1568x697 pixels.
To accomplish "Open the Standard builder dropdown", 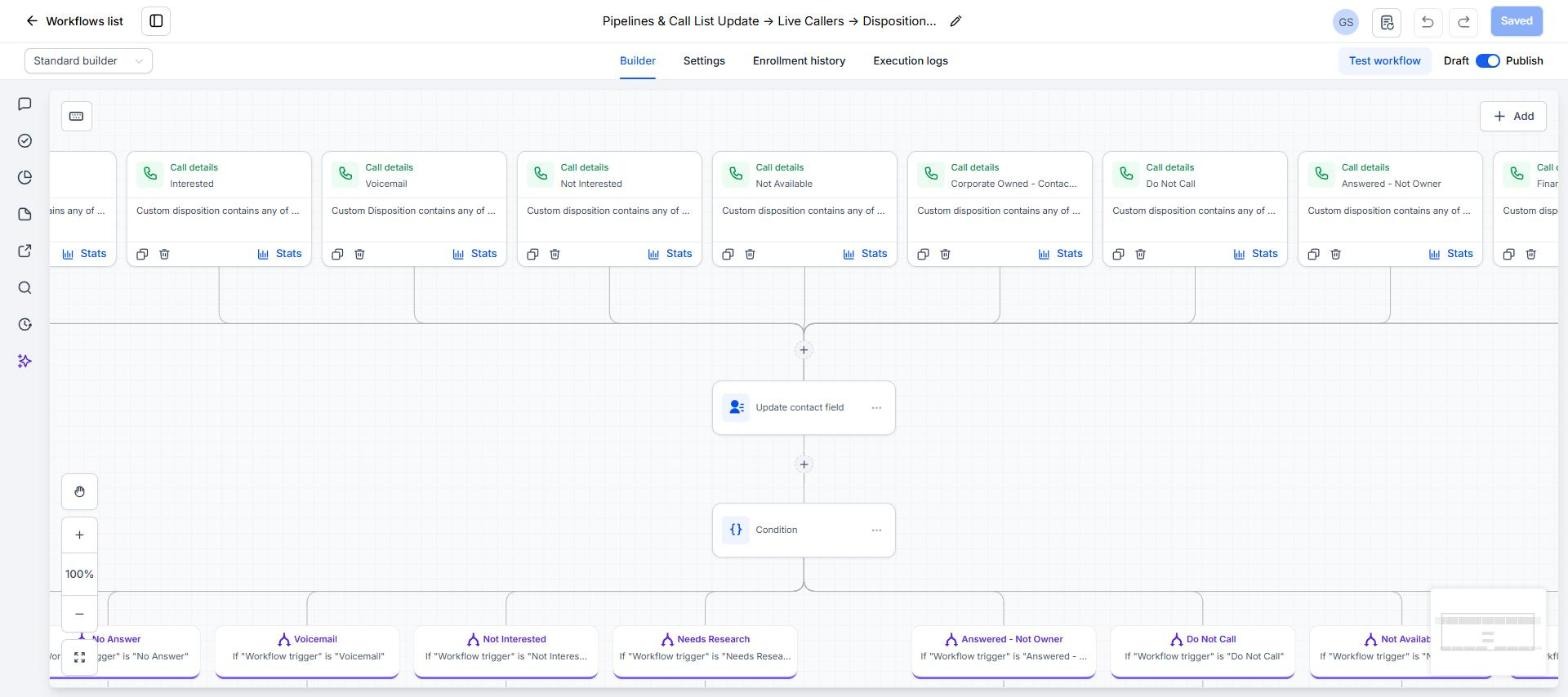I will [89, 61].
